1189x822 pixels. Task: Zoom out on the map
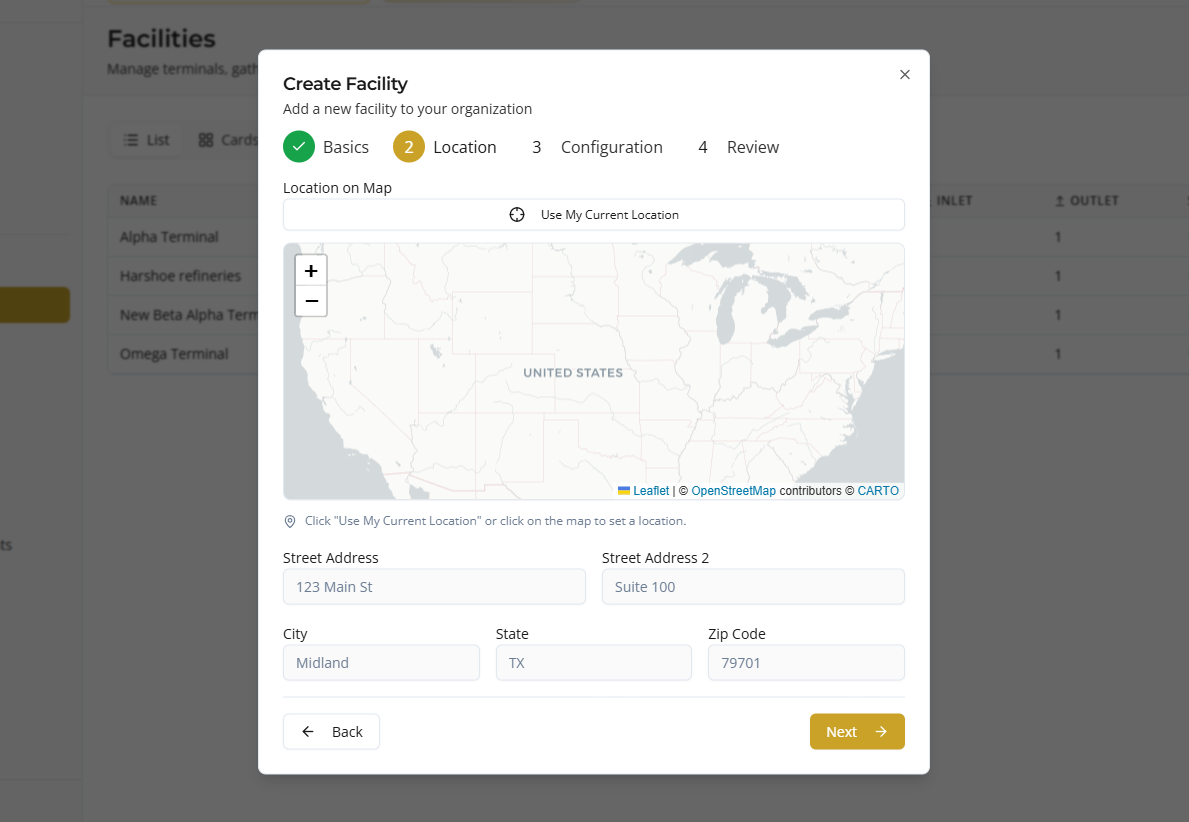pyautogui.click(x=311, y=301)
